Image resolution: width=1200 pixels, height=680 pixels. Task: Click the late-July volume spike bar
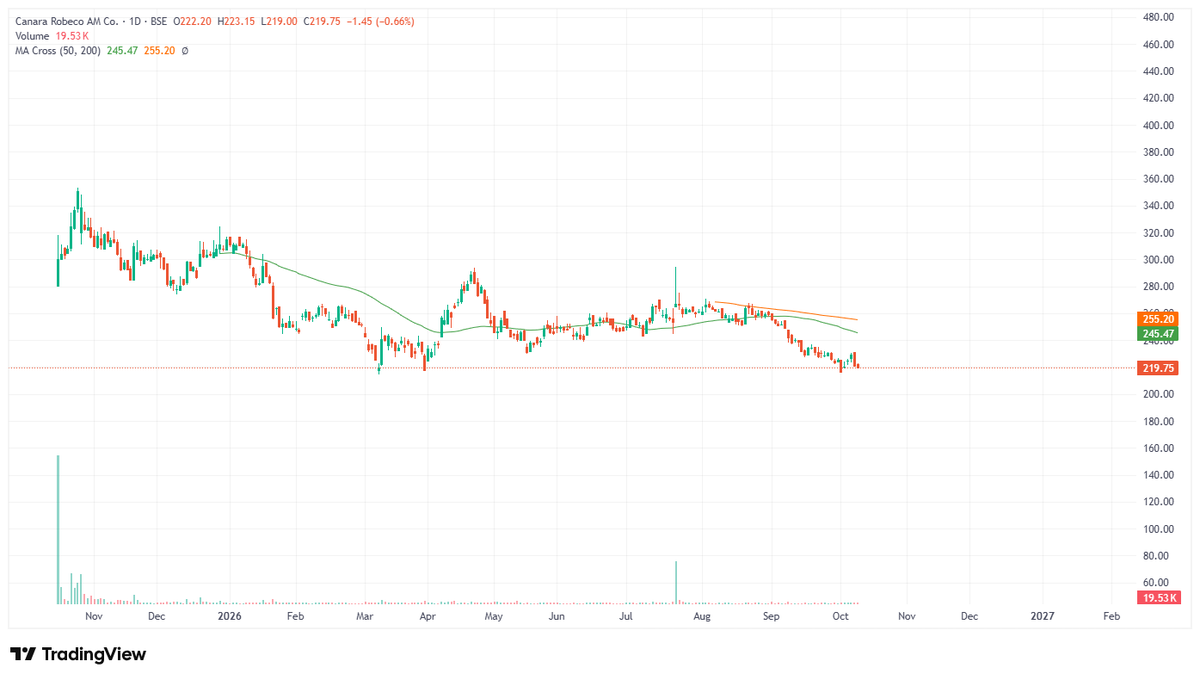(x=676, y=583)
